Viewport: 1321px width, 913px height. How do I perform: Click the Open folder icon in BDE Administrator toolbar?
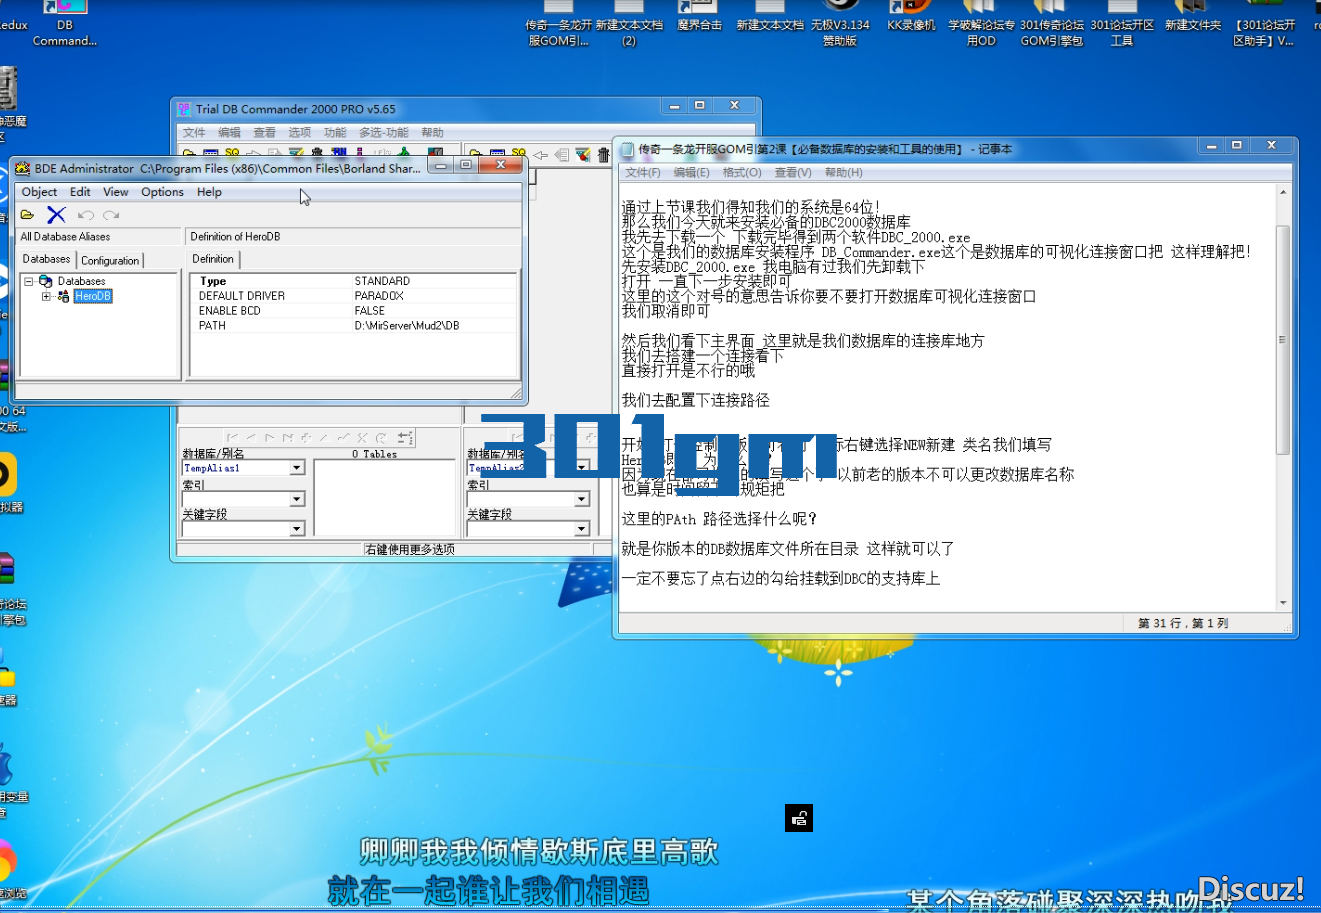[x=27, y=215]
